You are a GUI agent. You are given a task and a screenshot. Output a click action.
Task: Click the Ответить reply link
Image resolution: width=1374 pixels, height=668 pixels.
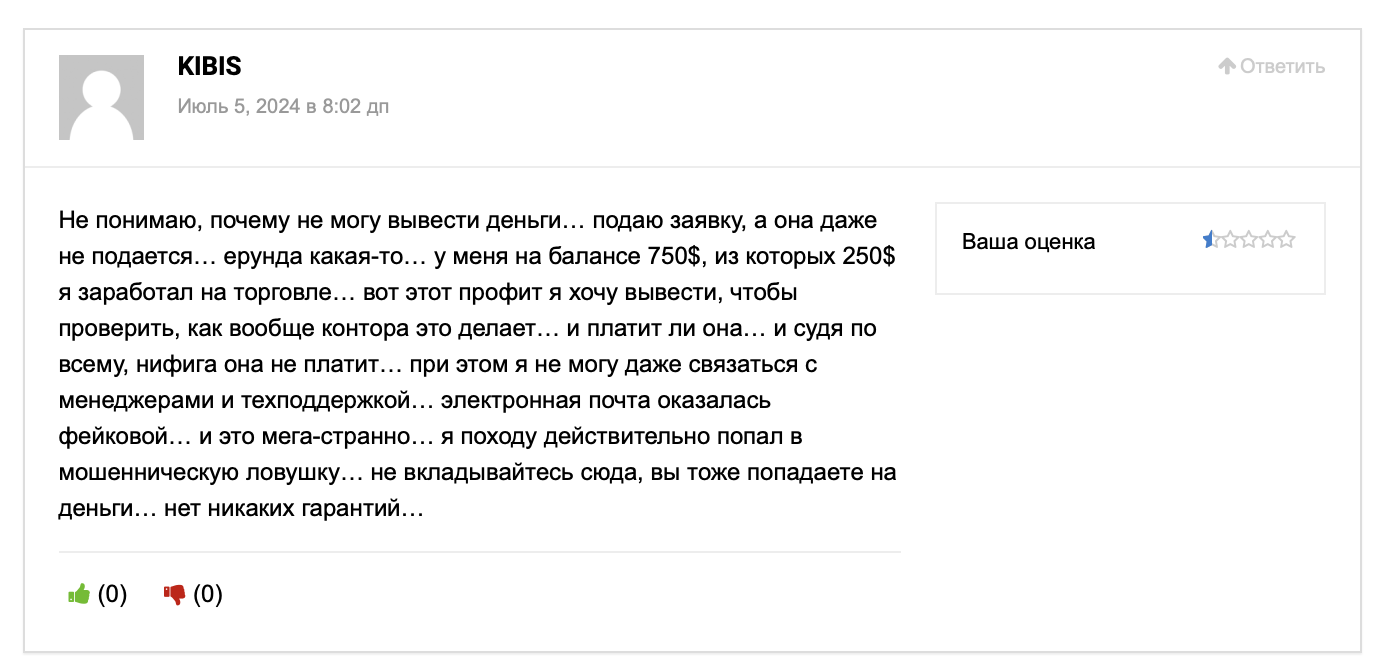1282,66
